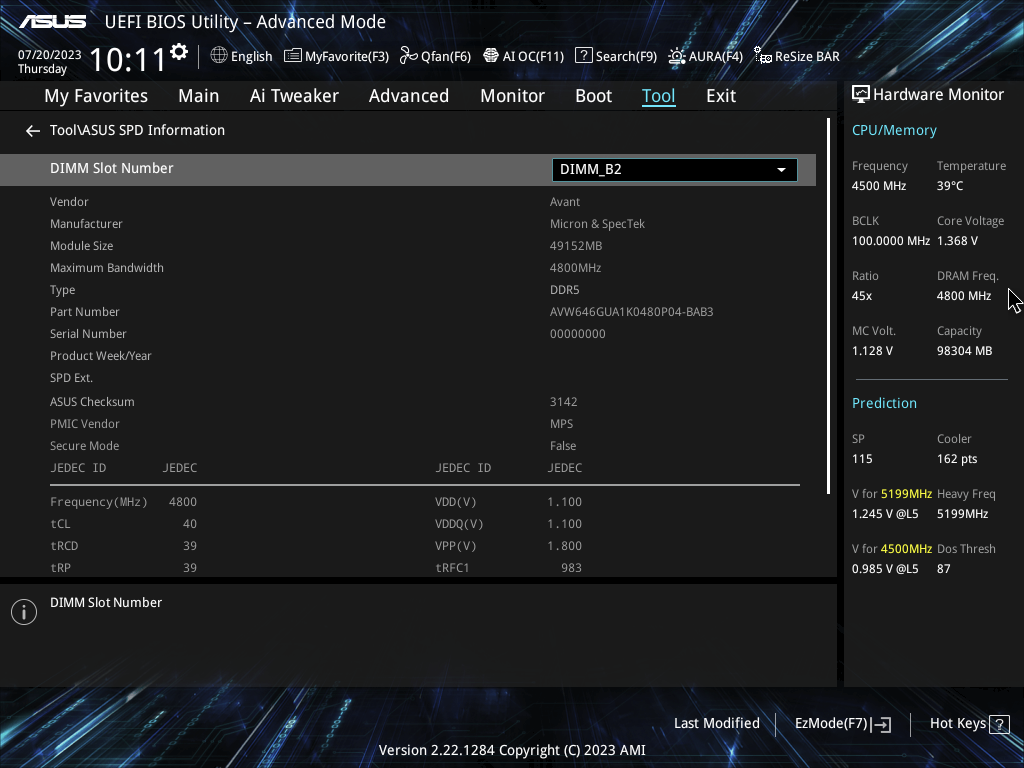Screen dimensions: 1024x768
Task: Click AURA(F4) label
Action: coord(716,56)
